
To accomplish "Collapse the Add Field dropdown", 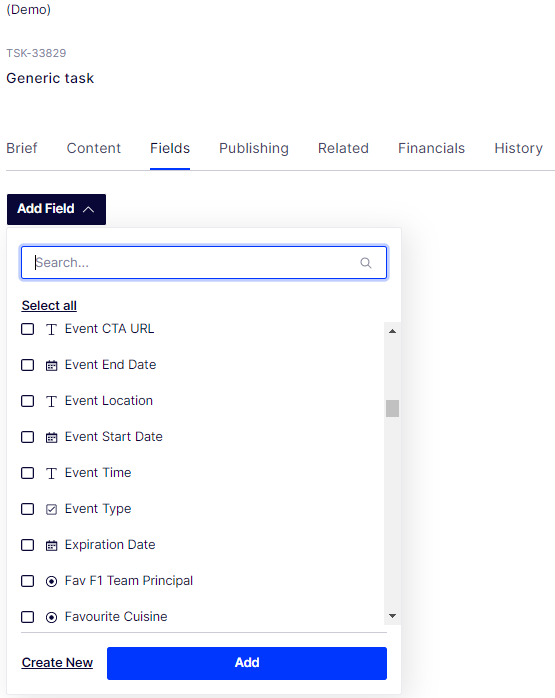I will click(57, 209).
